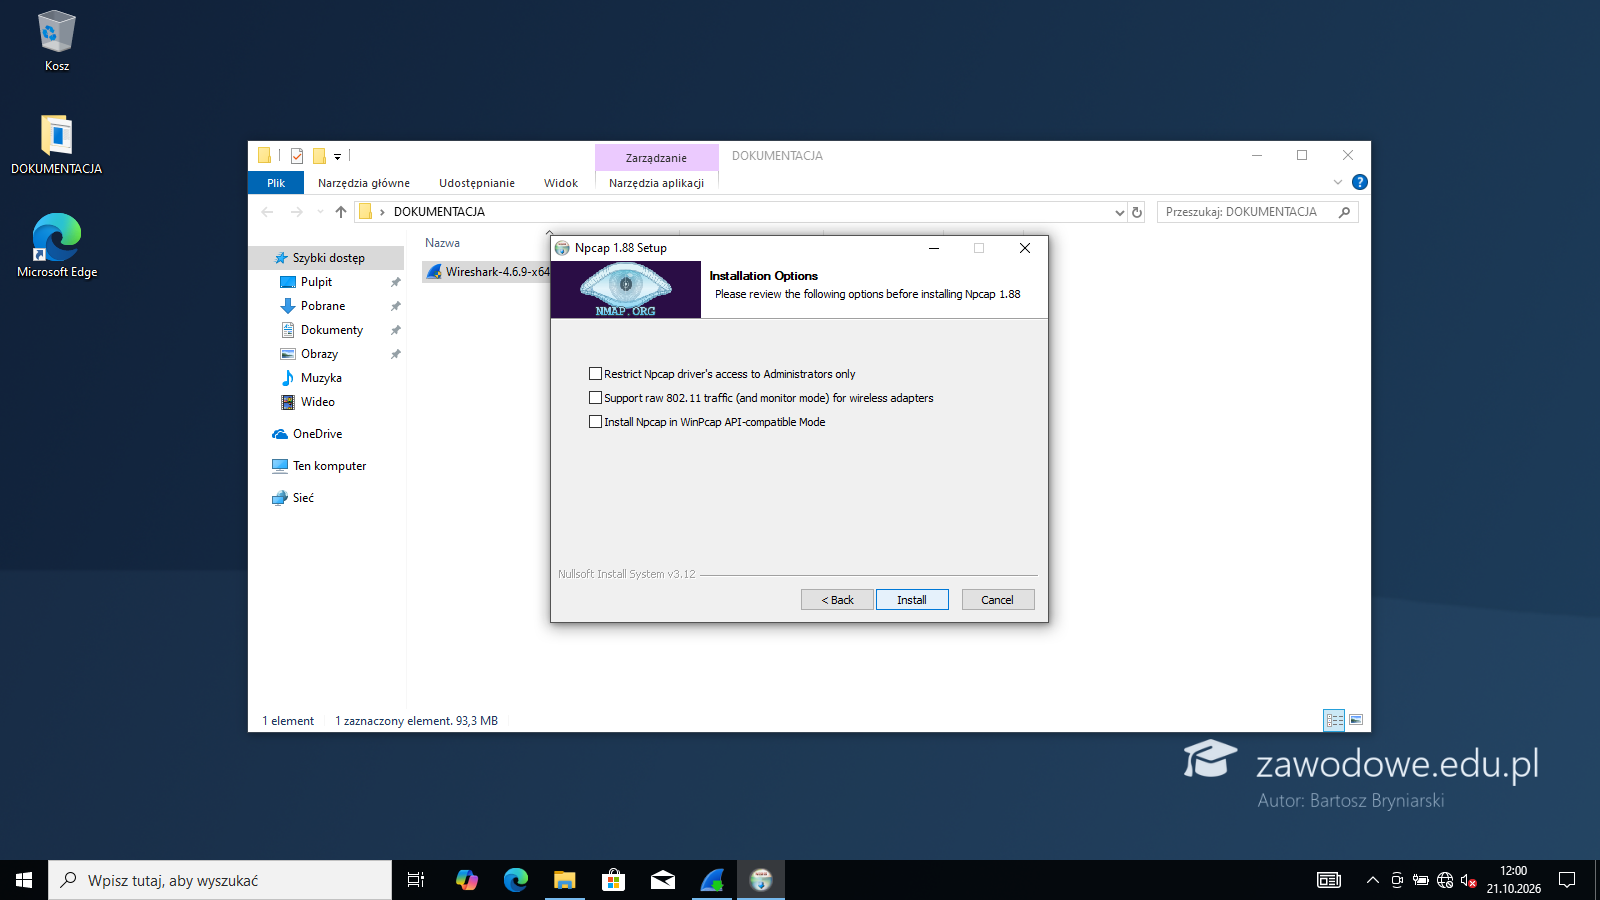Switch to Wireshark installer taskbar icon
The image size is (1600, 900).
(712, 880)
